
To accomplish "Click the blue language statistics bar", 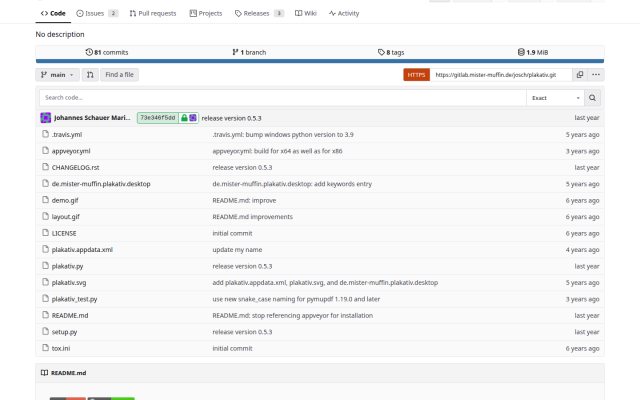I will click(x=320, y=61).
